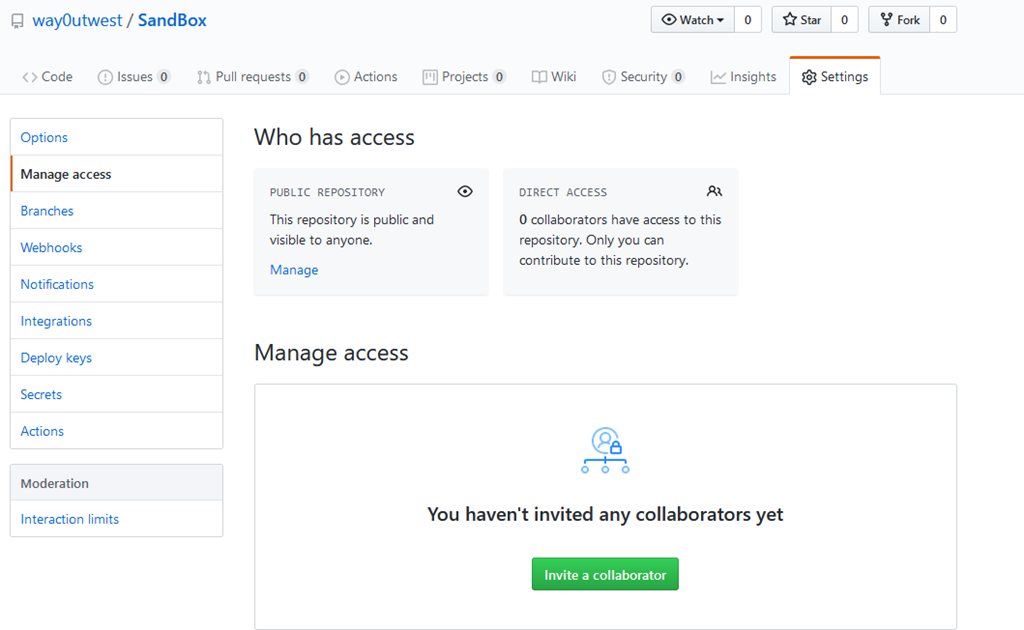Image resolution: width=1024 pixels, height=630 pixels.
Task: Fork the SandBox repository
Action: coord(898,20)
